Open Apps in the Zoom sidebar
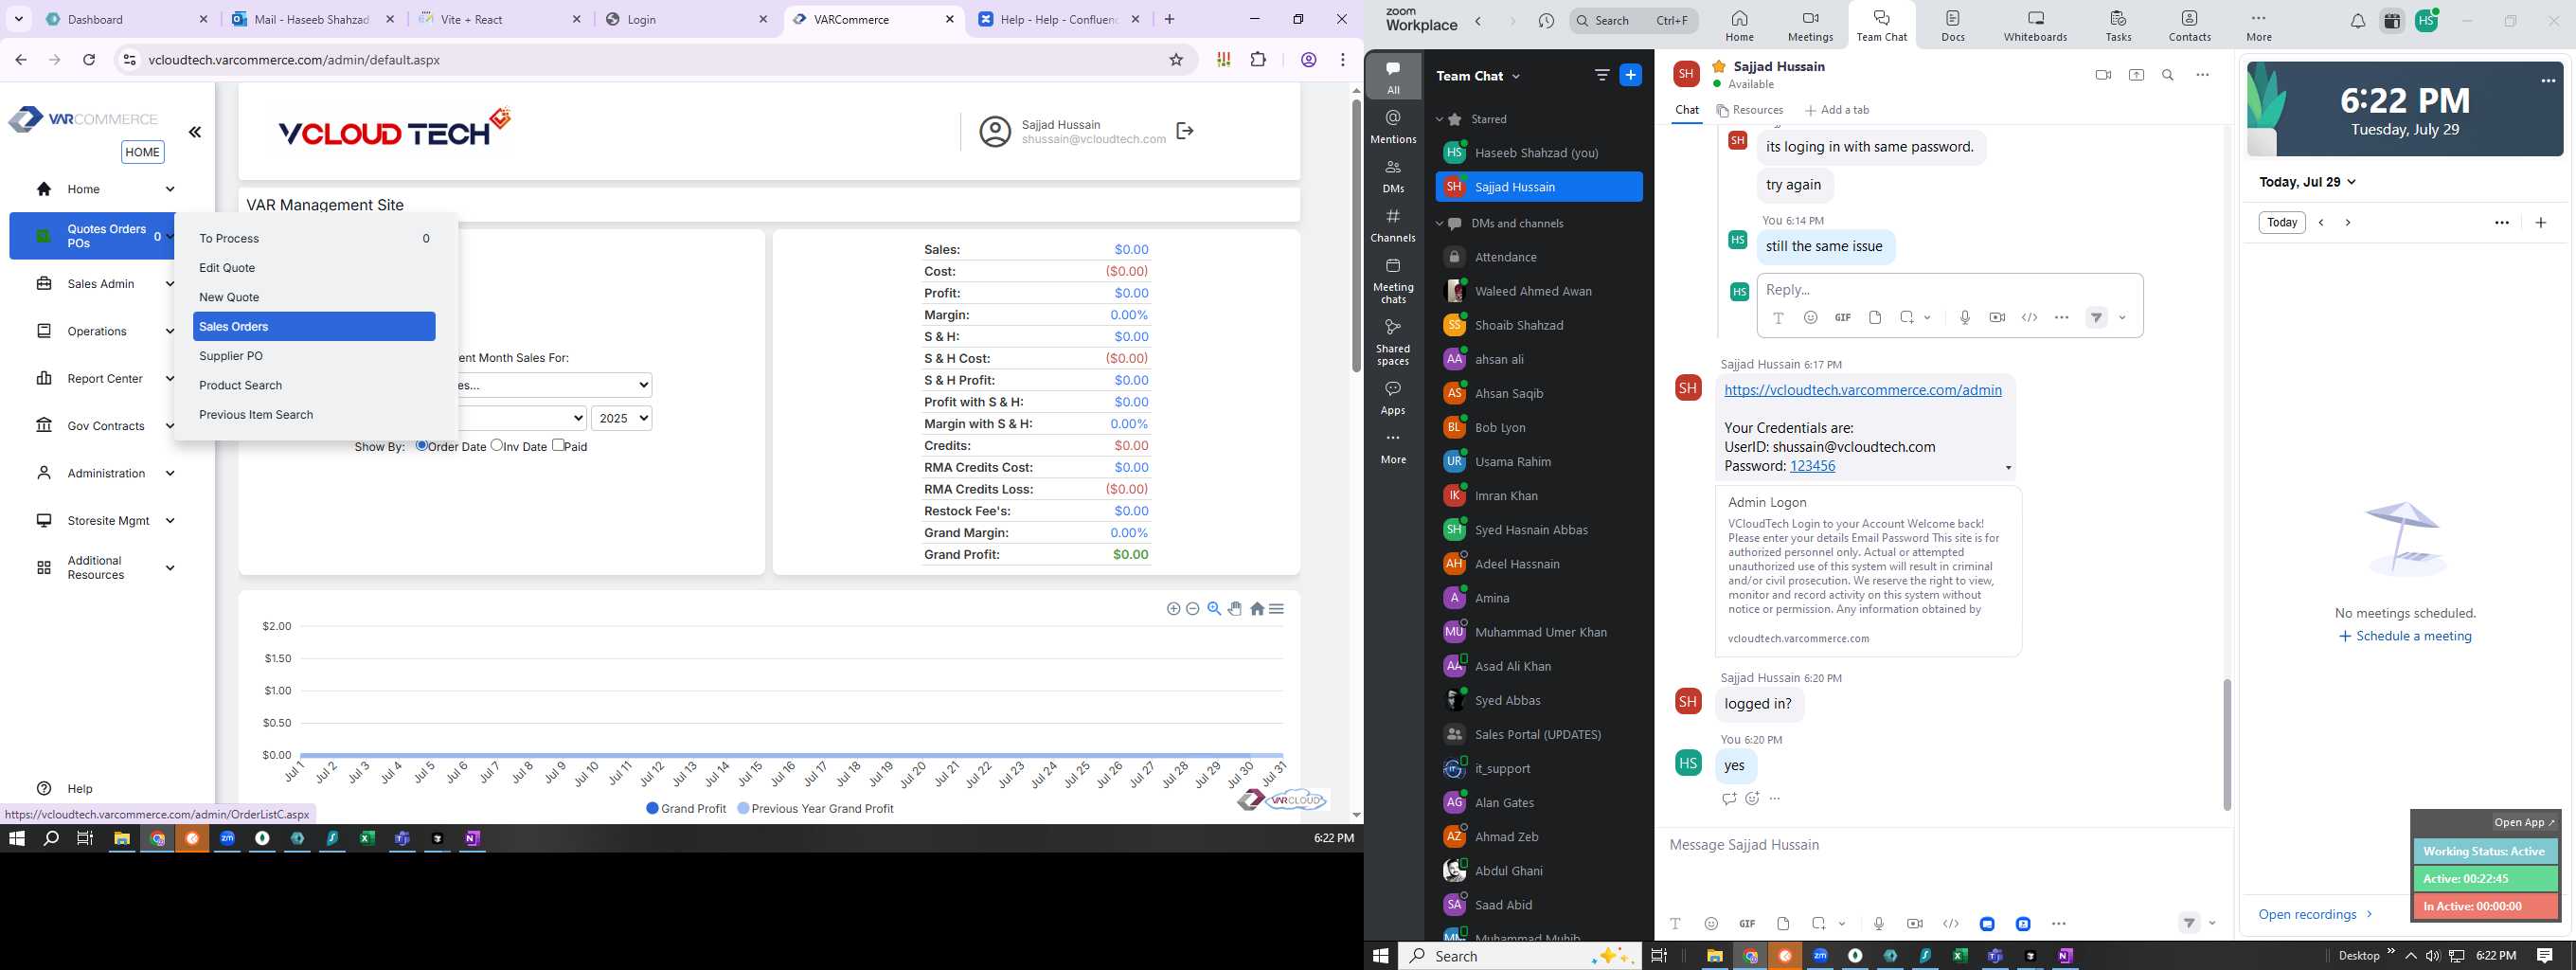Screen dimensions: 2576x970 point(1393,397)
